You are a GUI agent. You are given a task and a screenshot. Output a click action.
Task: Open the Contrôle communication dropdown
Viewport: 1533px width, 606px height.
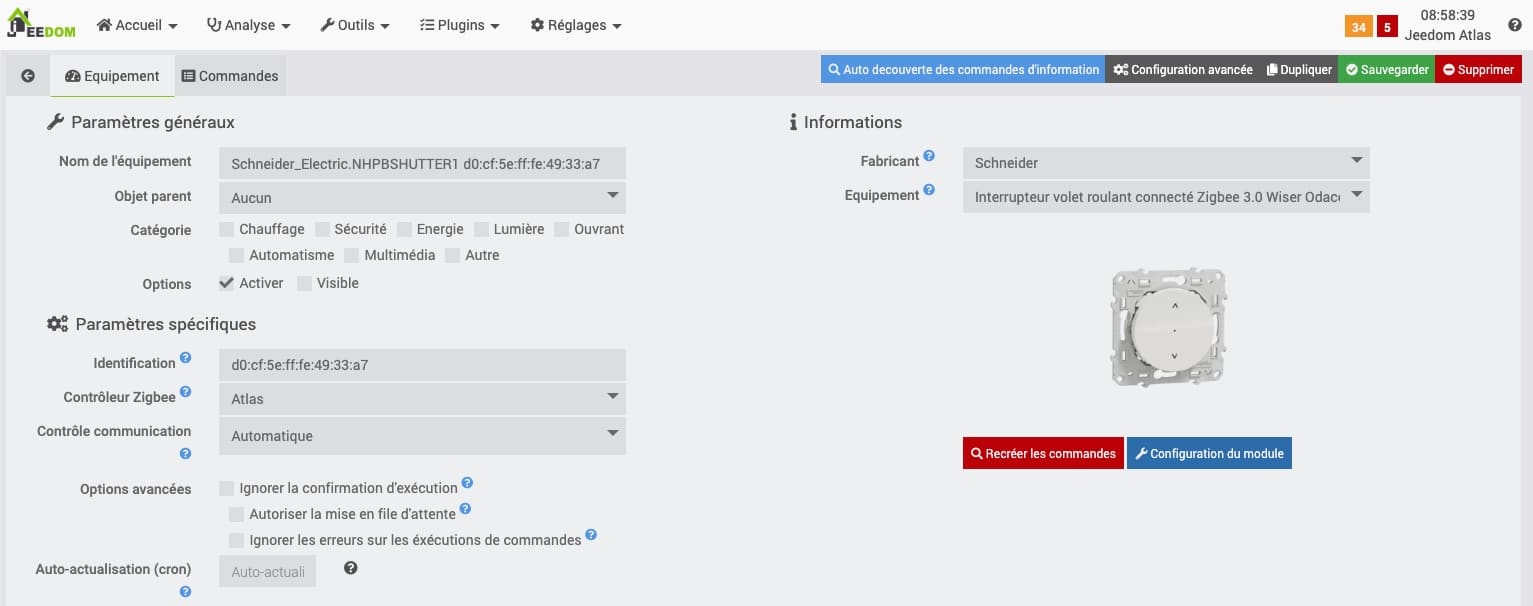click(422, 436)
